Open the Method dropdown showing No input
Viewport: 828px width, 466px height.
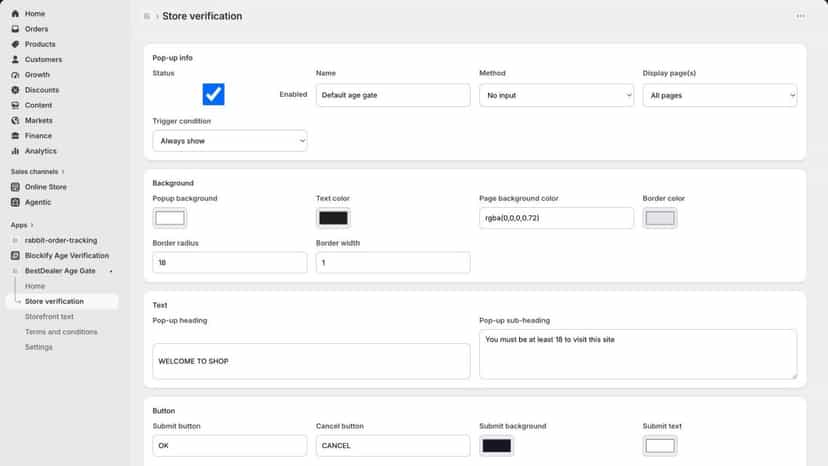556,96
